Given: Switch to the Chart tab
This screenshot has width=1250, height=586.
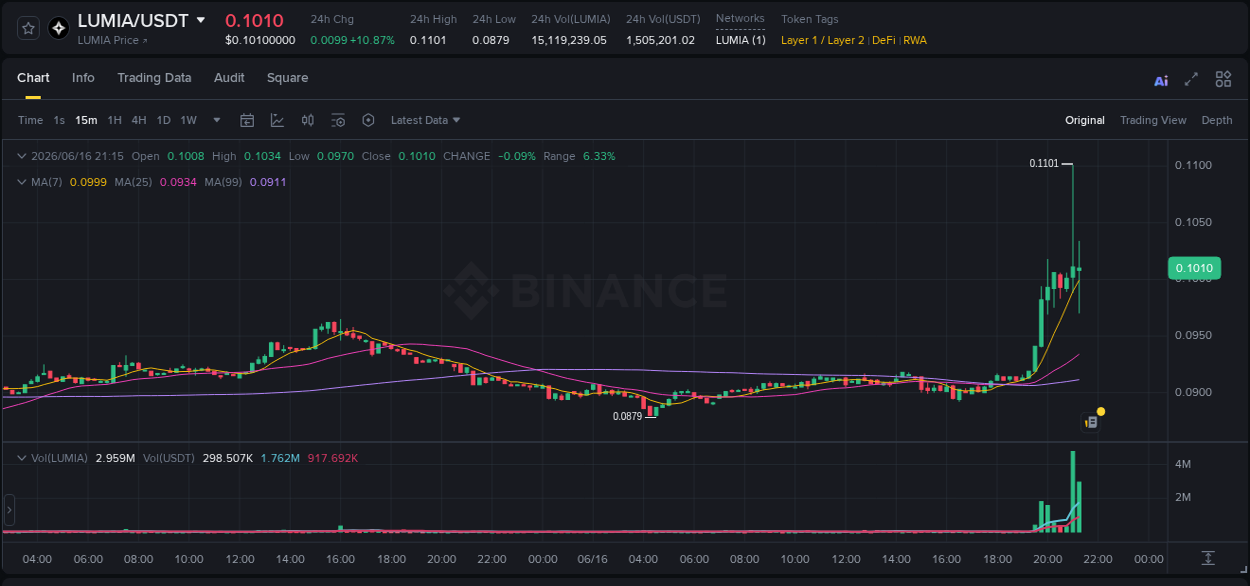Looking at the screenshot, I should (x=33, y=78).
